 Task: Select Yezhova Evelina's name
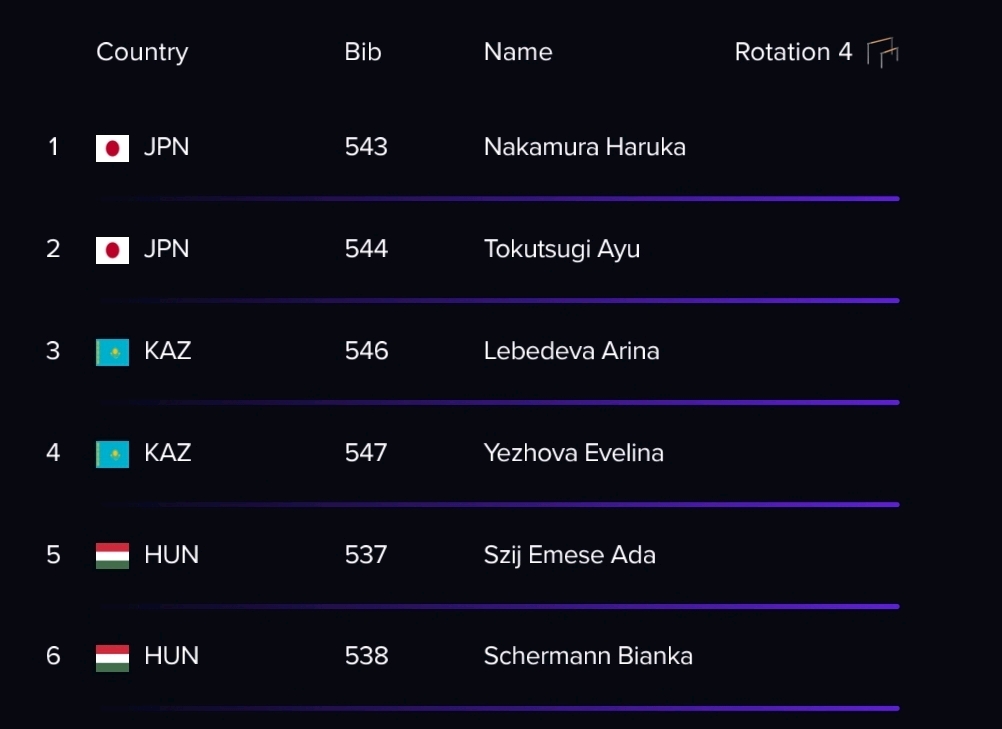tap(573, 453)
